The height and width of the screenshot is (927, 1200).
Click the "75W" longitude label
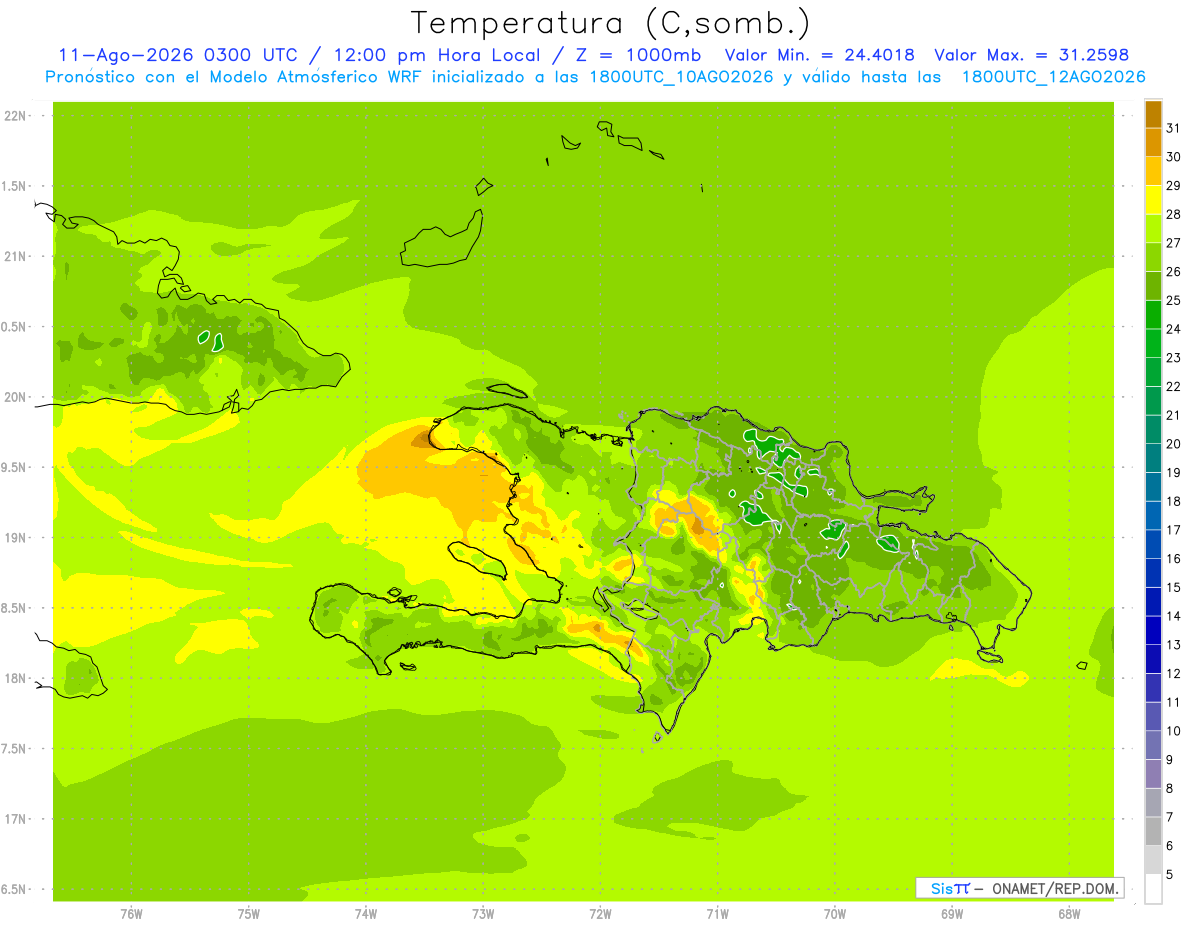click(x=249, y=913)
